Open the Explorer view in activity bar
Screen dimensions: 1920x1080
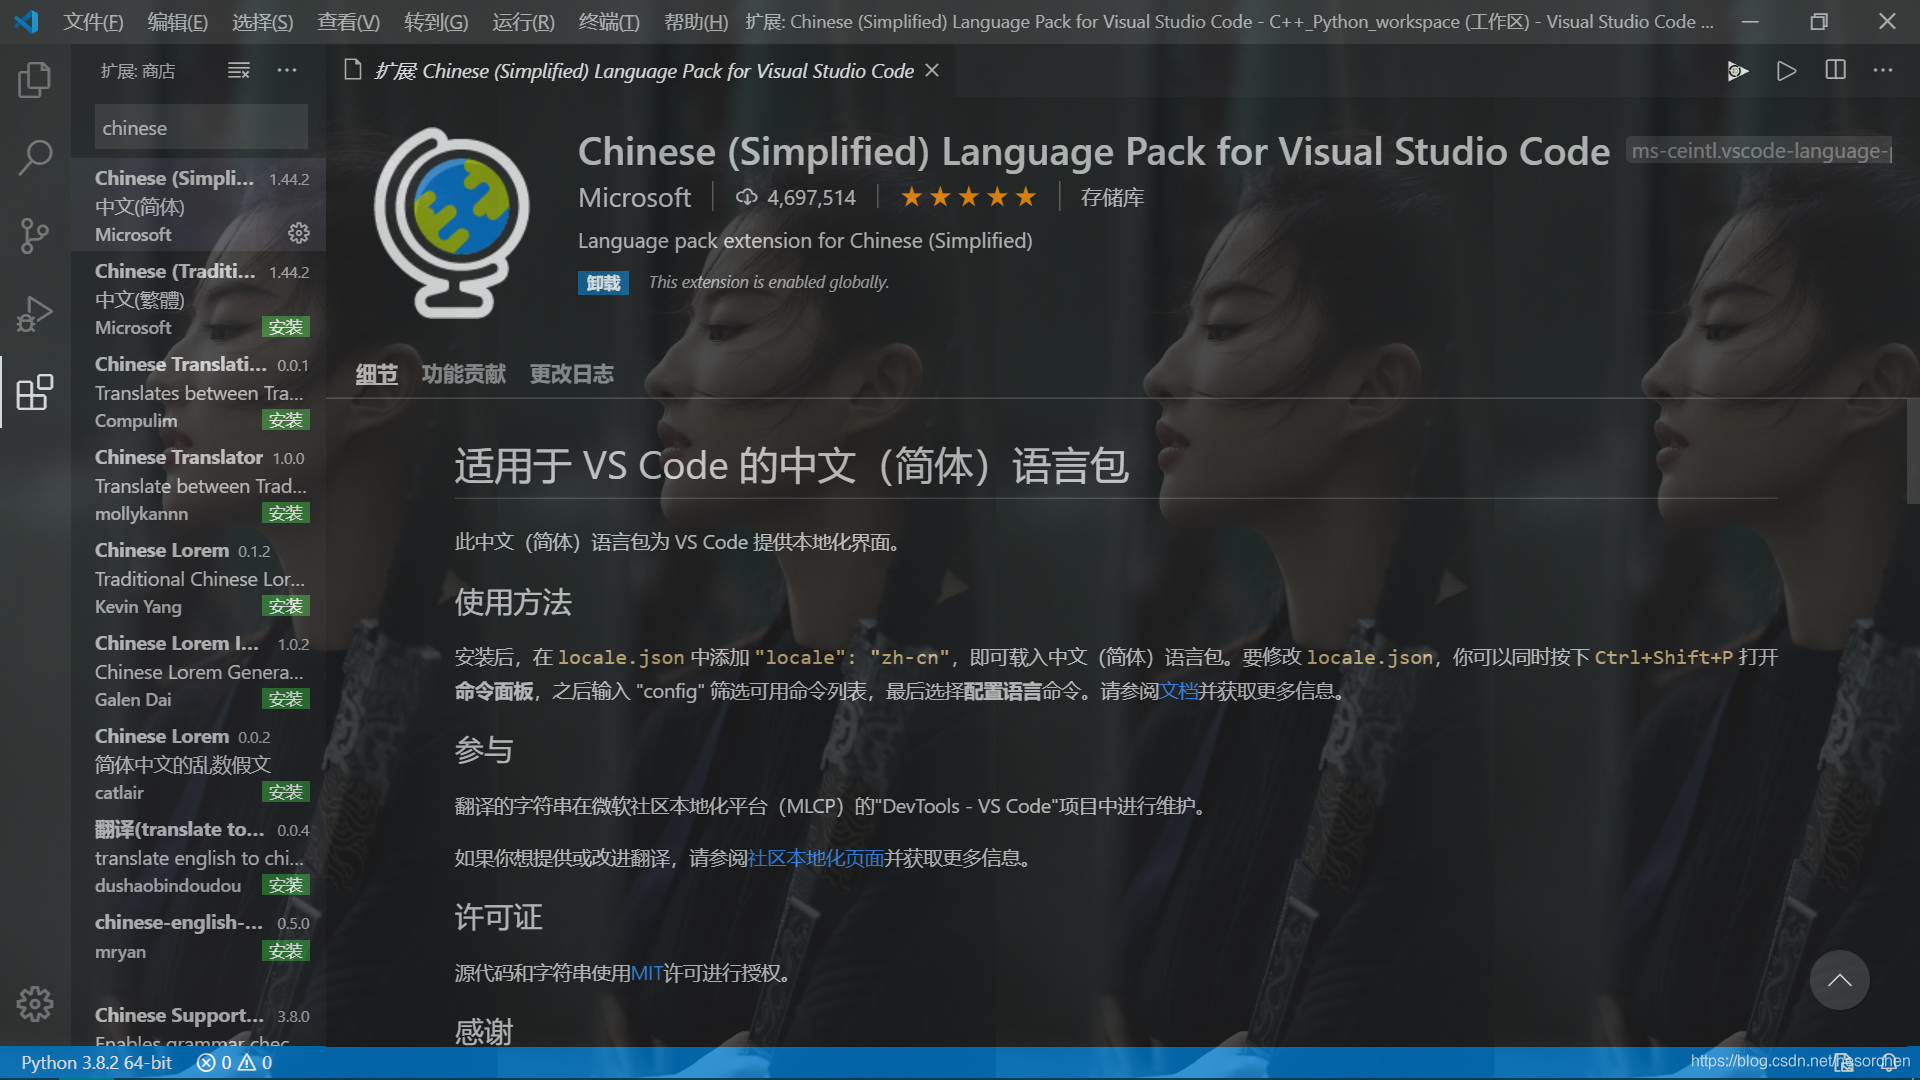click(x=35, y=79)
